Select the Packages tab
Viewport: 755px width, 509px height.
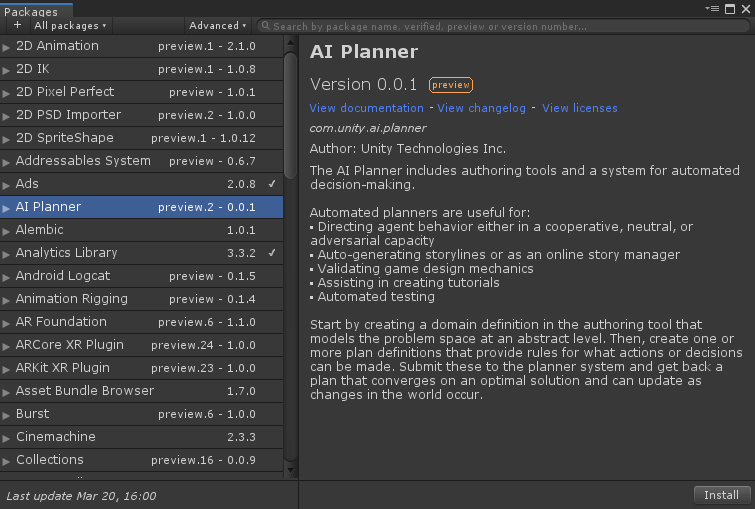37,11
